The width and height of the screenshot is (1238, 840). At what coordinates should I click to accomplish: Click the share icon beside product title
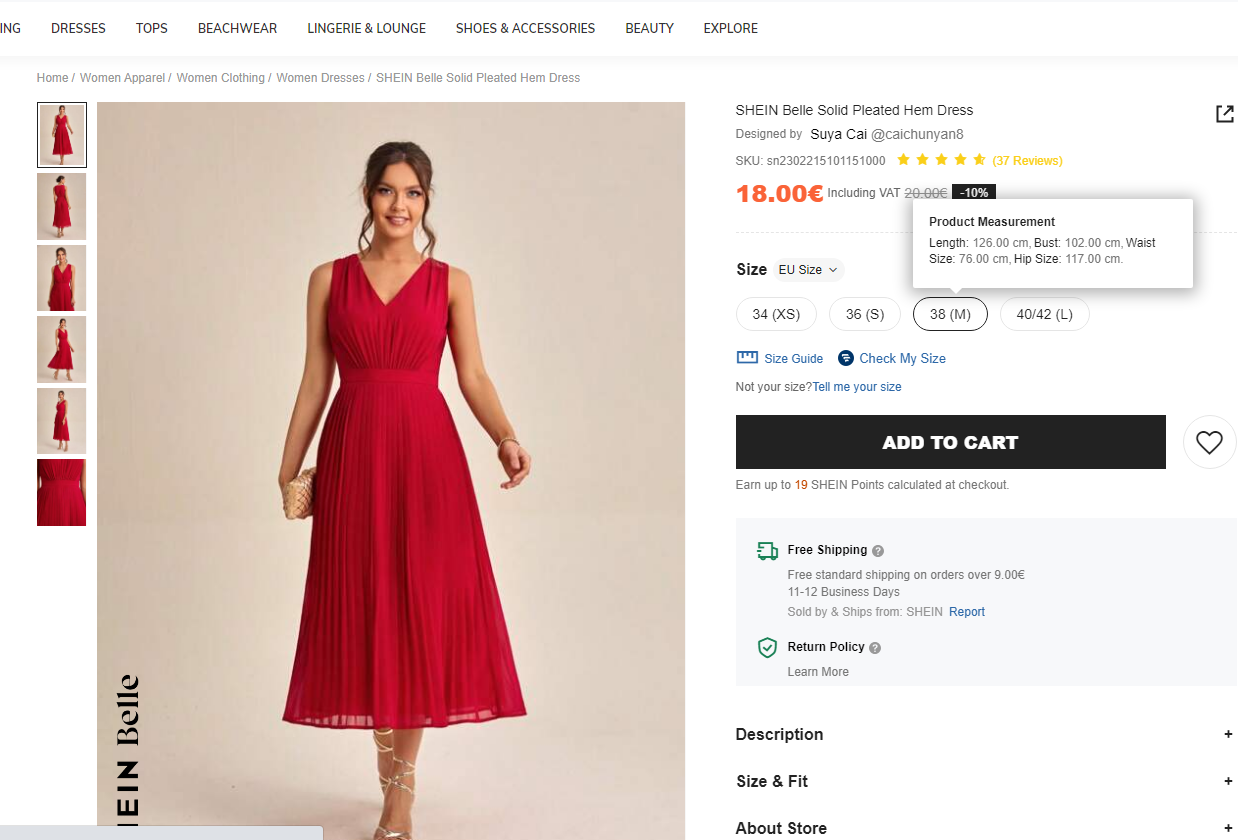point(1224,114)
